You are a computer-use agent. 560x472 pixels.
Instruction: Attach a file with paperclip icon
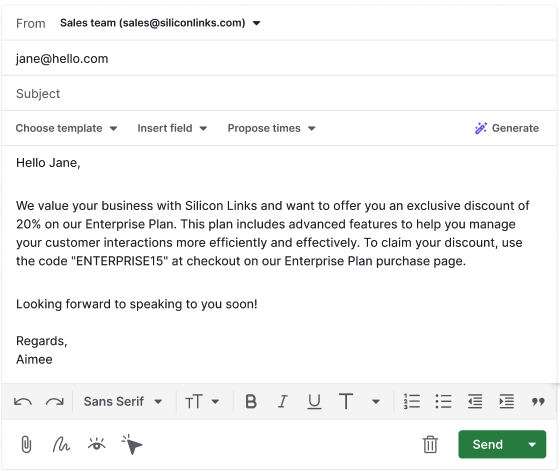pos(26,445)
